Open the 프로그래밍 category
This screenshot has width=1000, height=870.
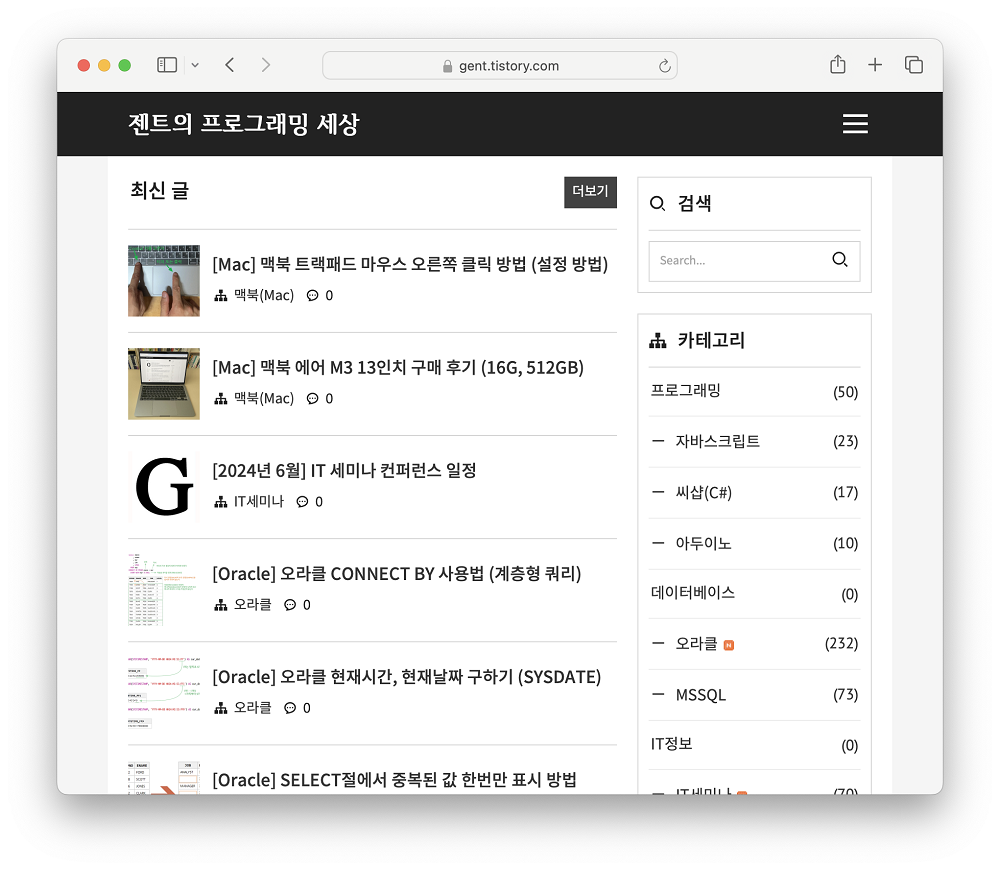point(686,390)
